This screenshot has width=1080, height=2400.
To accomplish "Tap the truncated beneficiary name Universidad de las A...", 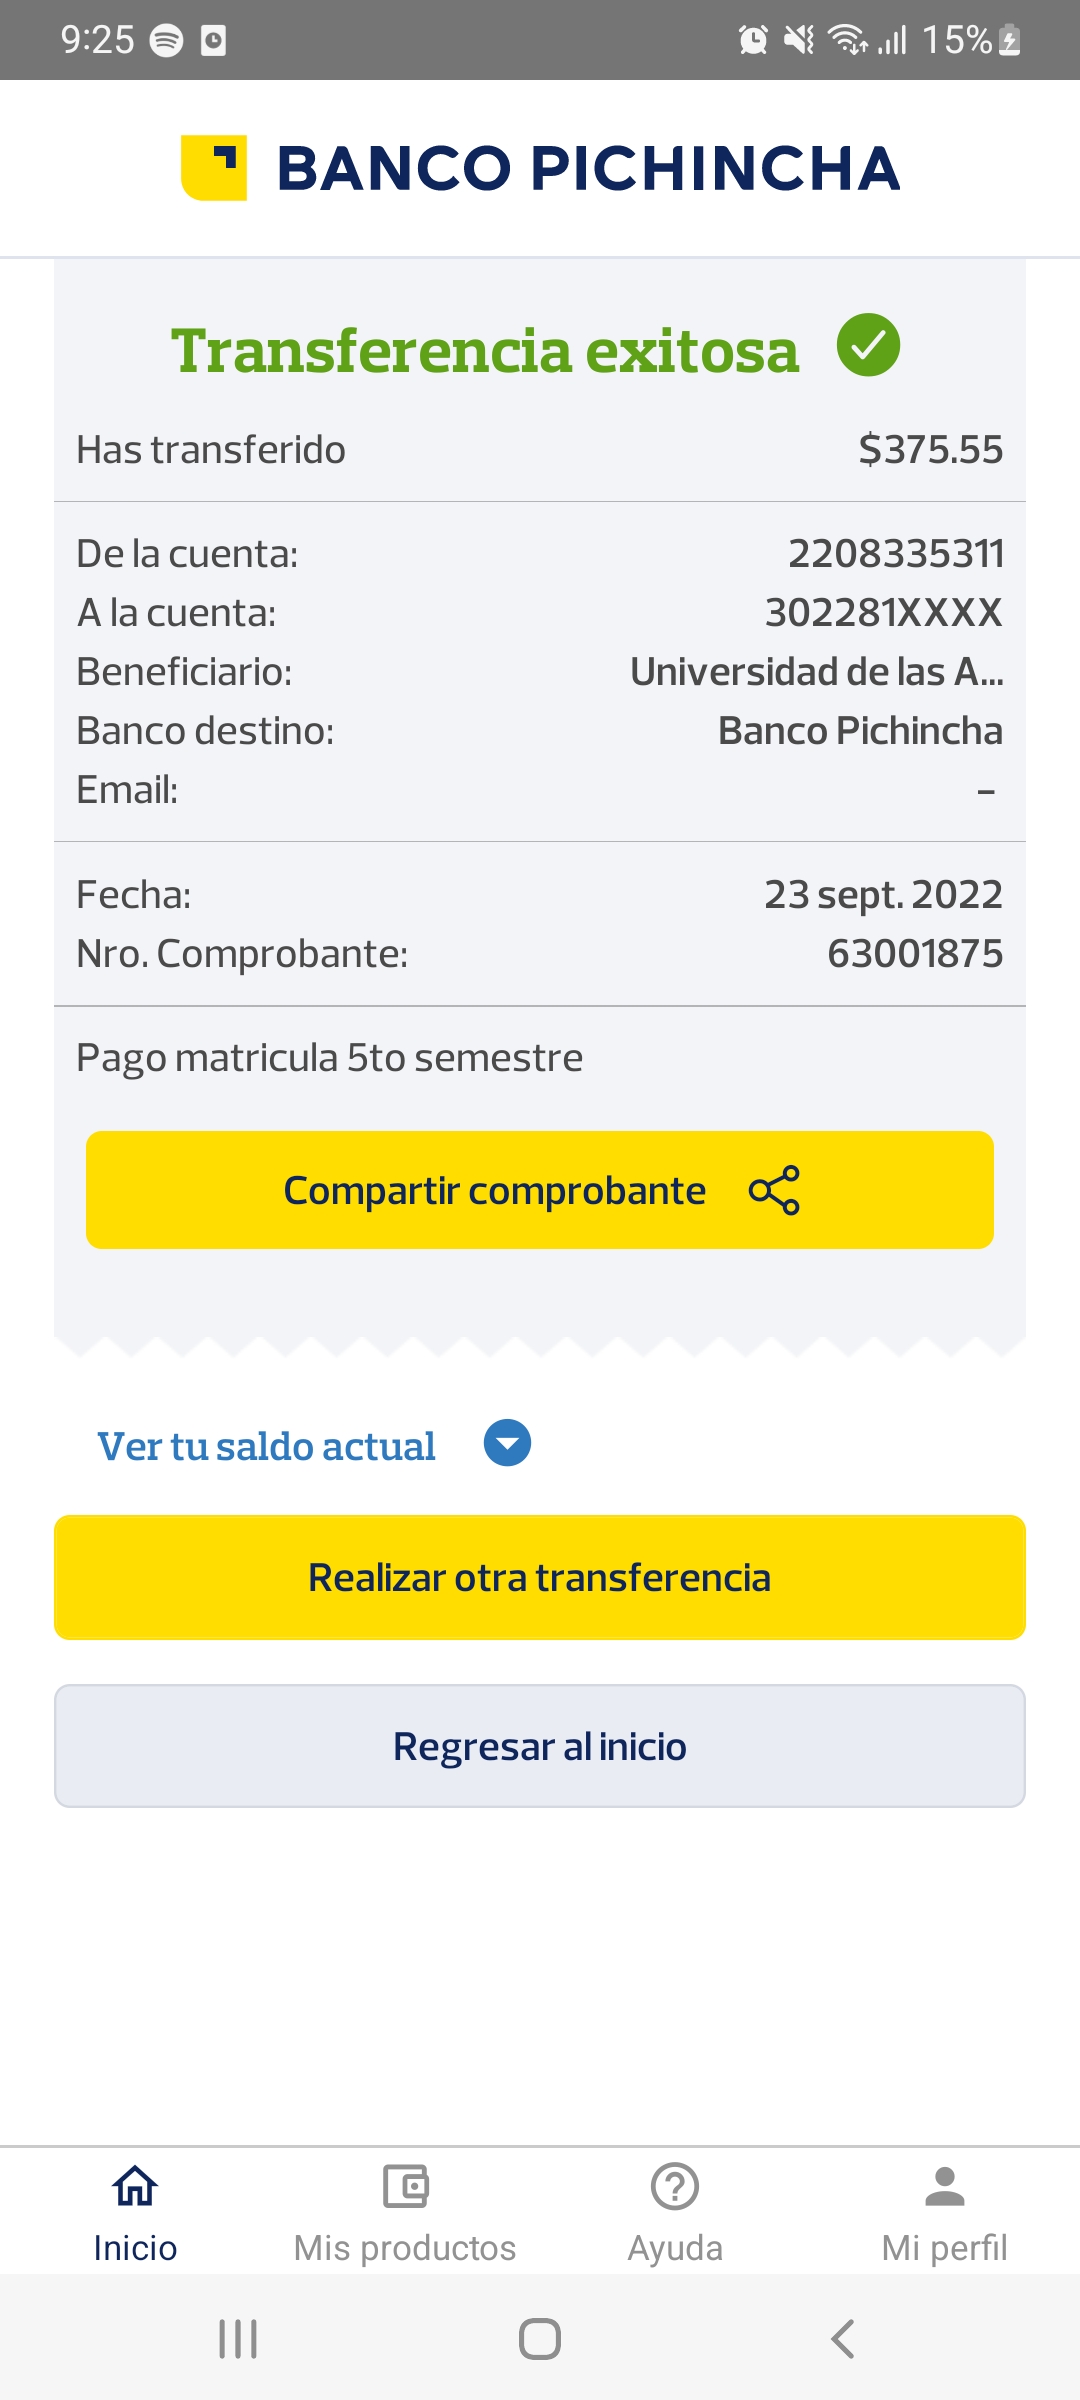I will [816, 672].
